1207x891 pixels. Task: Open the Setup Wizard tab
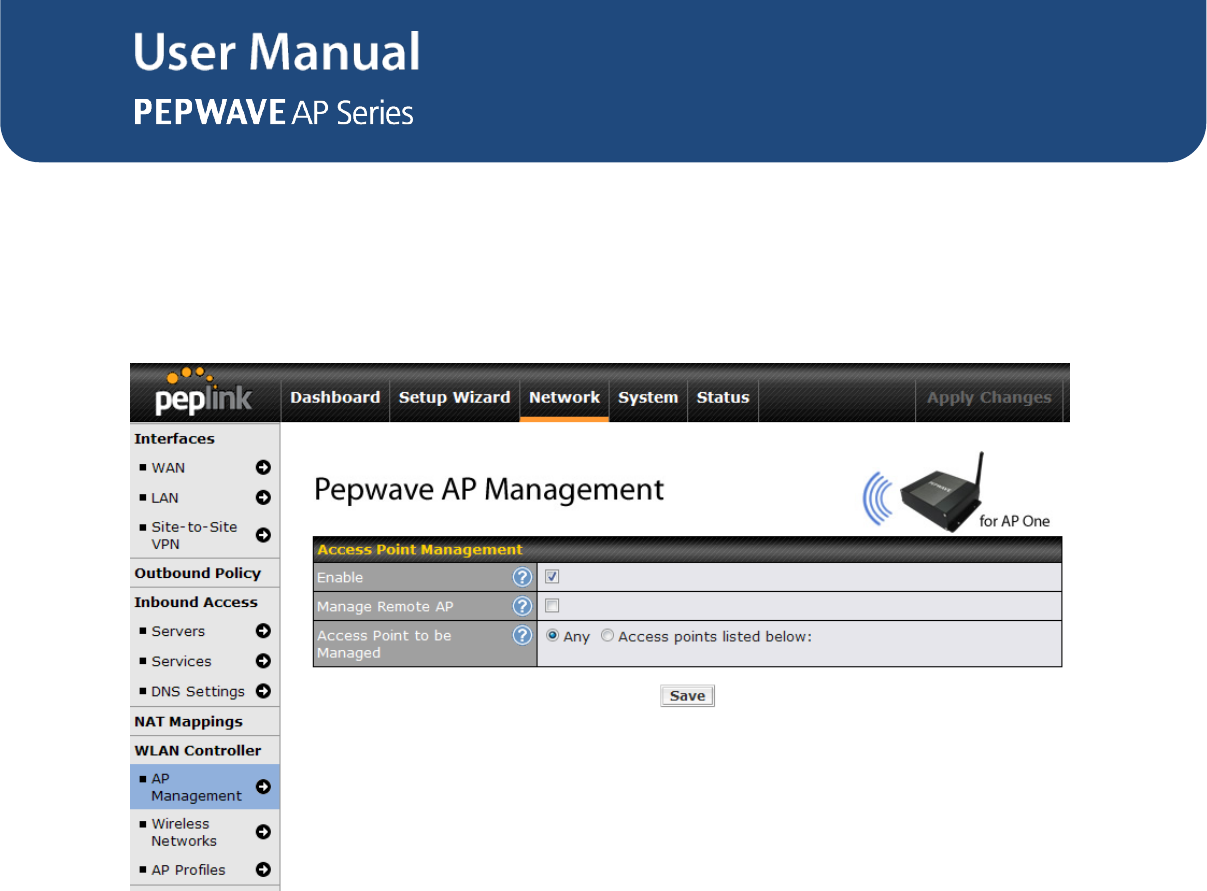tap(454, 397)
